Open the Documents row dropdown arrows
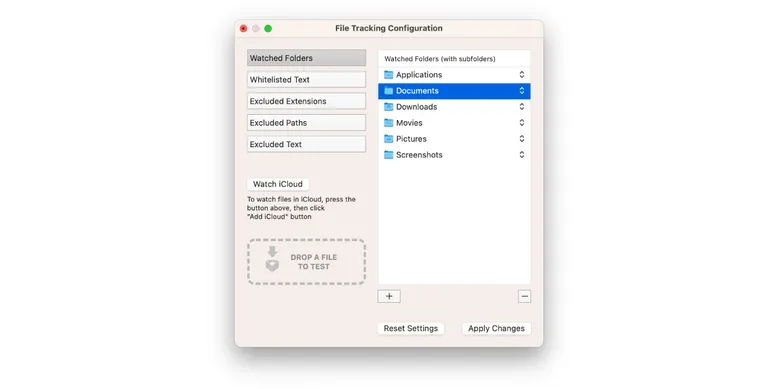Viewport: 778px width, 389px height. (522, 91)
